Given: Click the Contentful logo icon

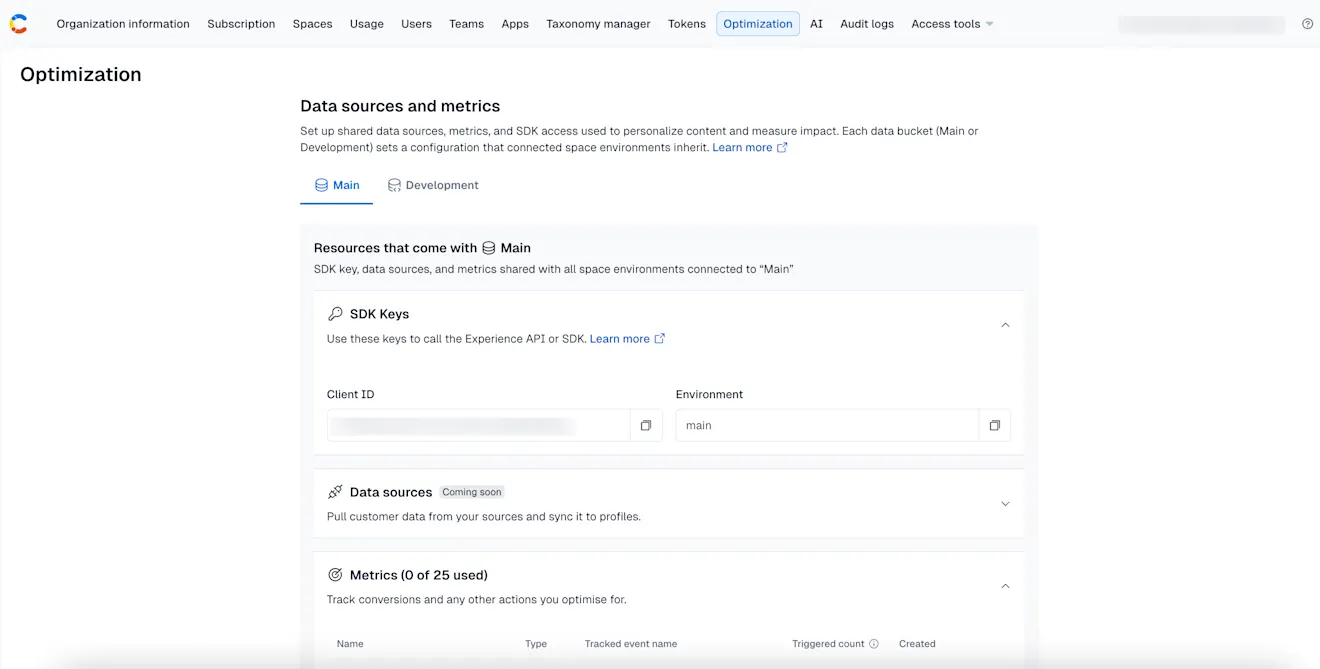Looking at the screenshot, I should click(19, 24).
